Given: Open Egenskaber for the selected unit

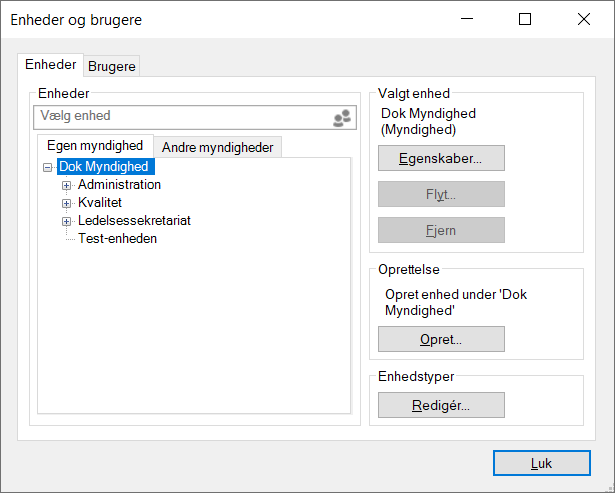Looking at the screenshot, I should pyautogui.click(x=441, y=158).
